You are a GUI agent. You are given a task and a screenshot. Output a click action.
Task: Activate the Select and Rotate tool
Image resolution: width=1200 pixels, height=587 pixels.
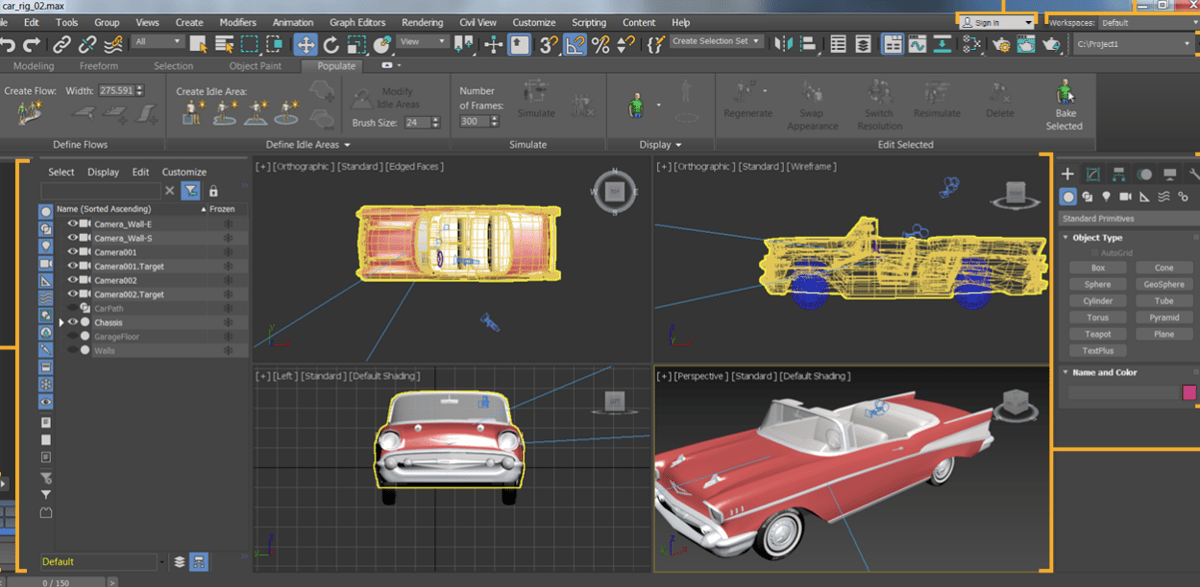coord(332,44)
